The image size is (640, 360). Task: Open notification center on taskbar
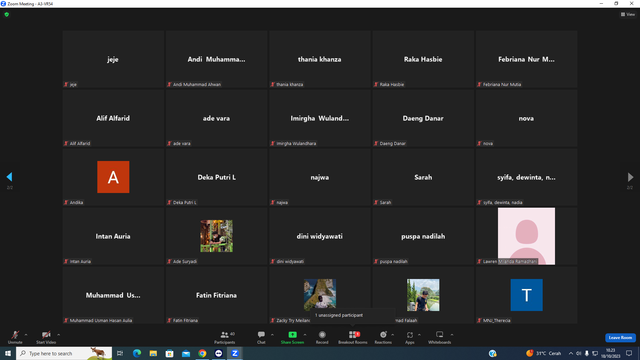629,353
